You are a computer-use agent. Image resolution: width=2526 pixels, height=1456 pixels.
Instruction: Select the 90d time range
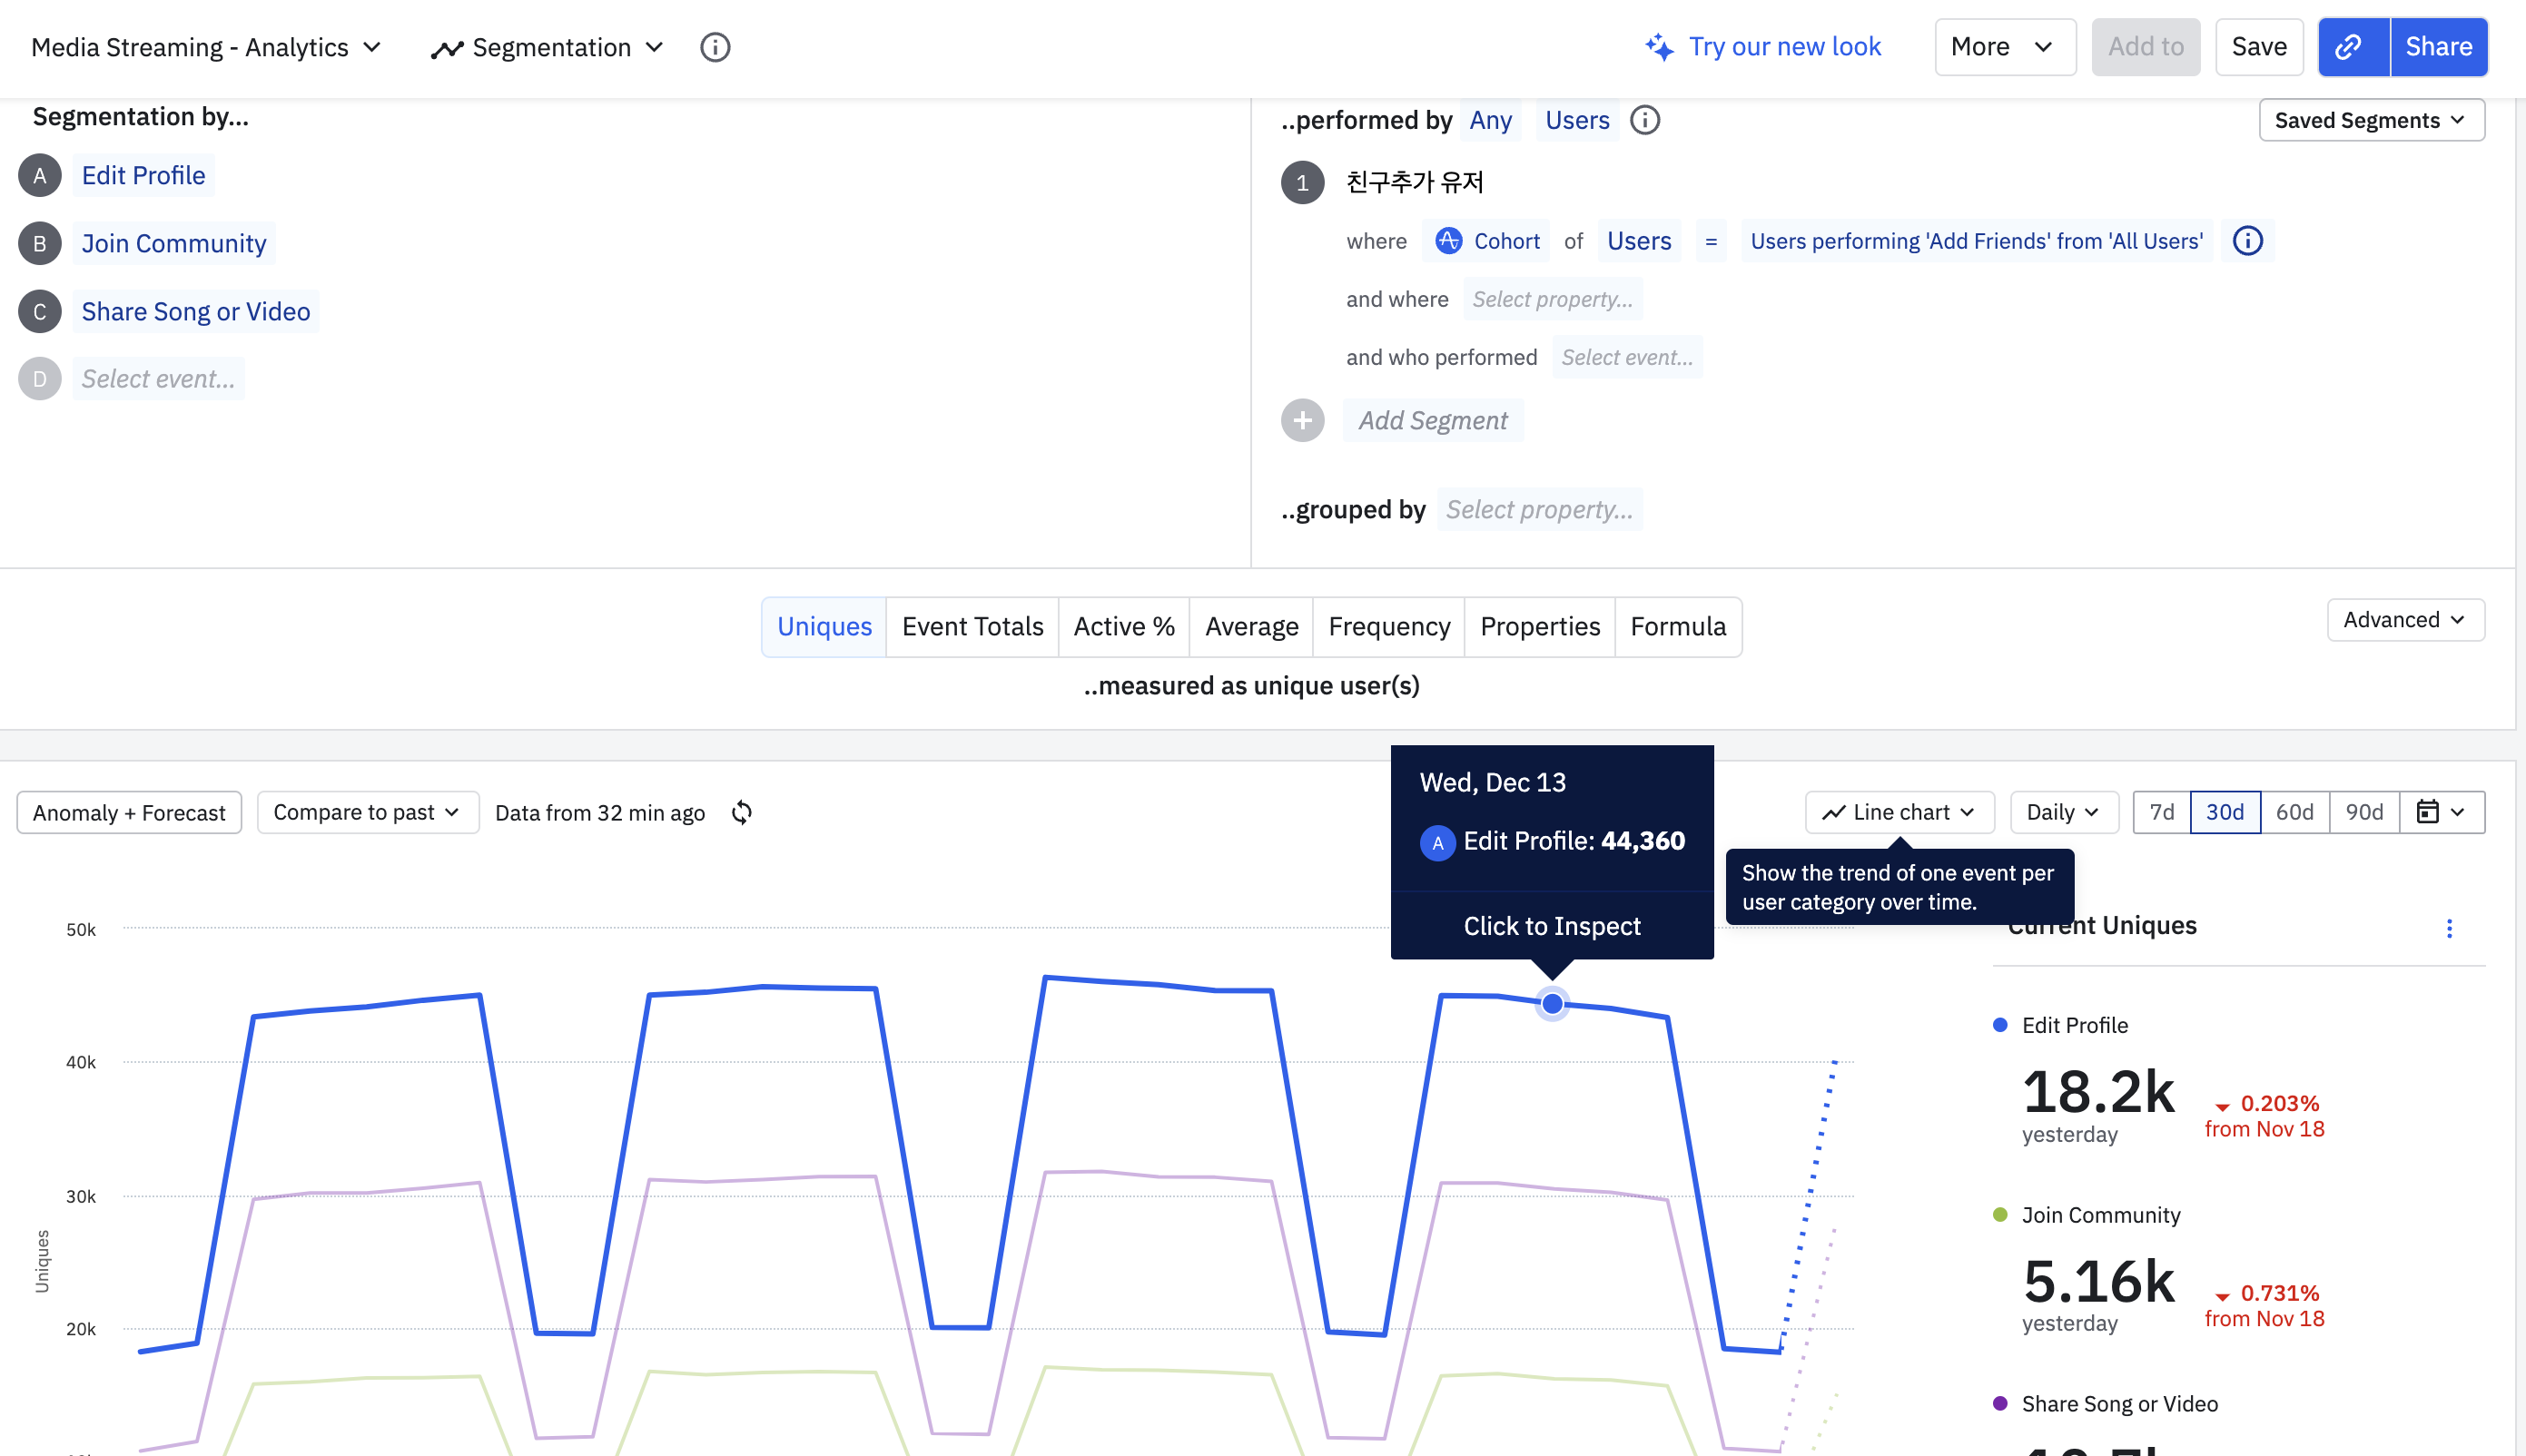2364,812
